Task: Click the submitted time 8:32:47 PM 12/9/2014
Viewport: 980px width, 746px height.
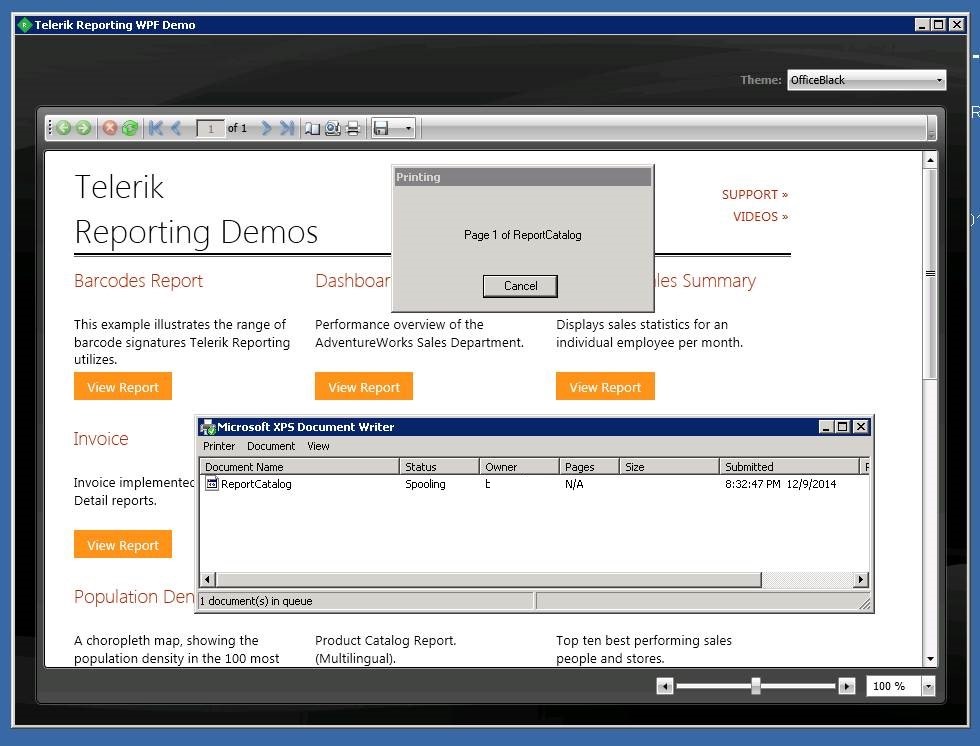Action: (x=781, y=484)
